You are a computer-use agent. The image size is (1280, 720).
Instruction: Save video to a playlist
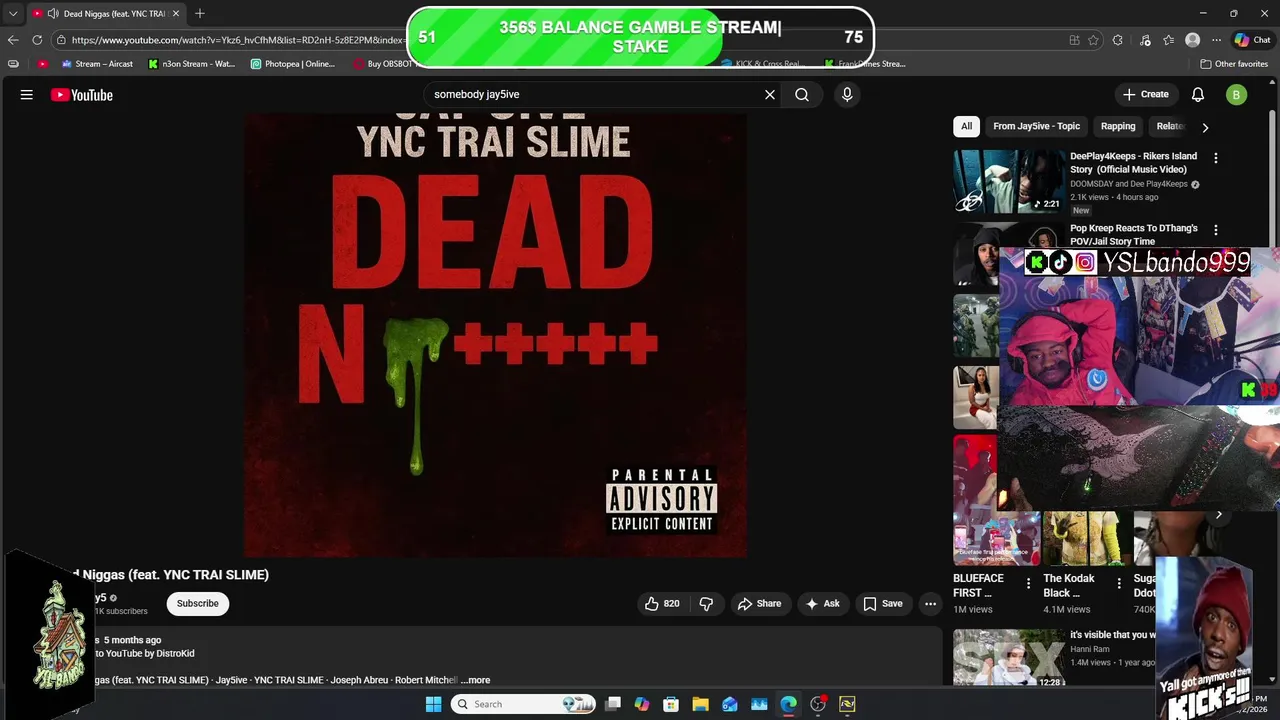(x=883, y=603)
